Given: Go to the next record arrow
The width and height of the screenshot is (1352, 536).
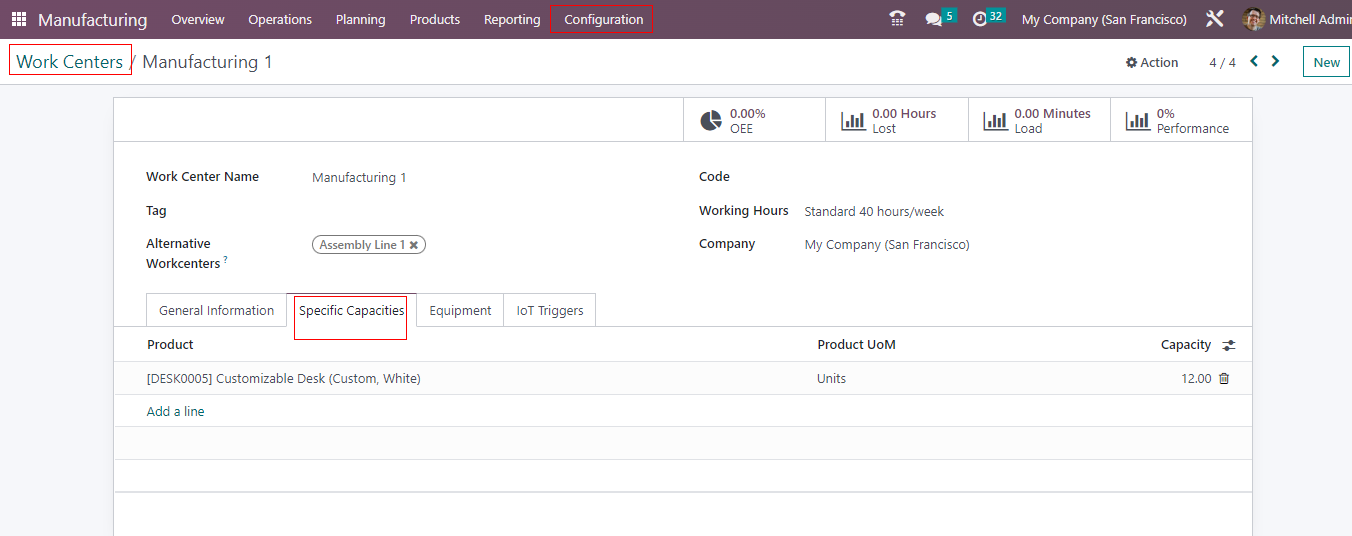Looking at the screenshot, I should pyautogui.click(x=1275, y=61).
